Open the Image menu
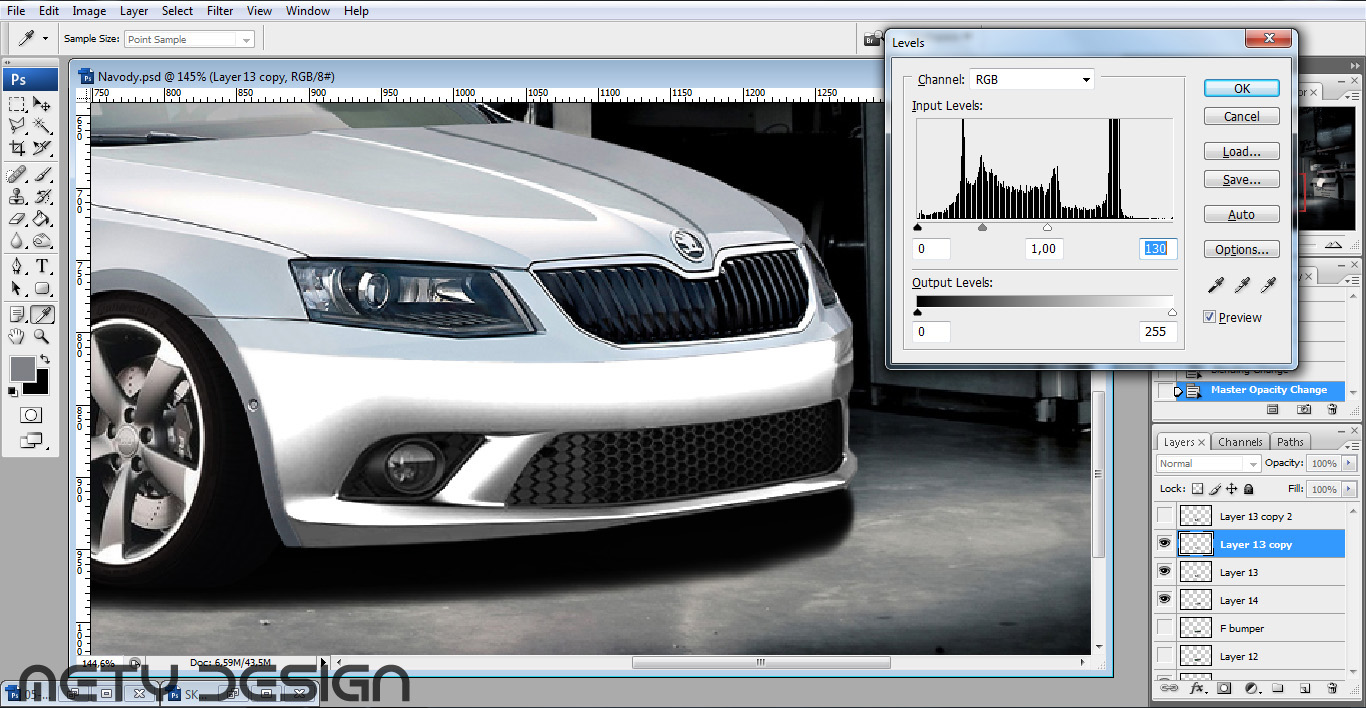The width and height of the screenshot is (1366, 708). (89, 11)
